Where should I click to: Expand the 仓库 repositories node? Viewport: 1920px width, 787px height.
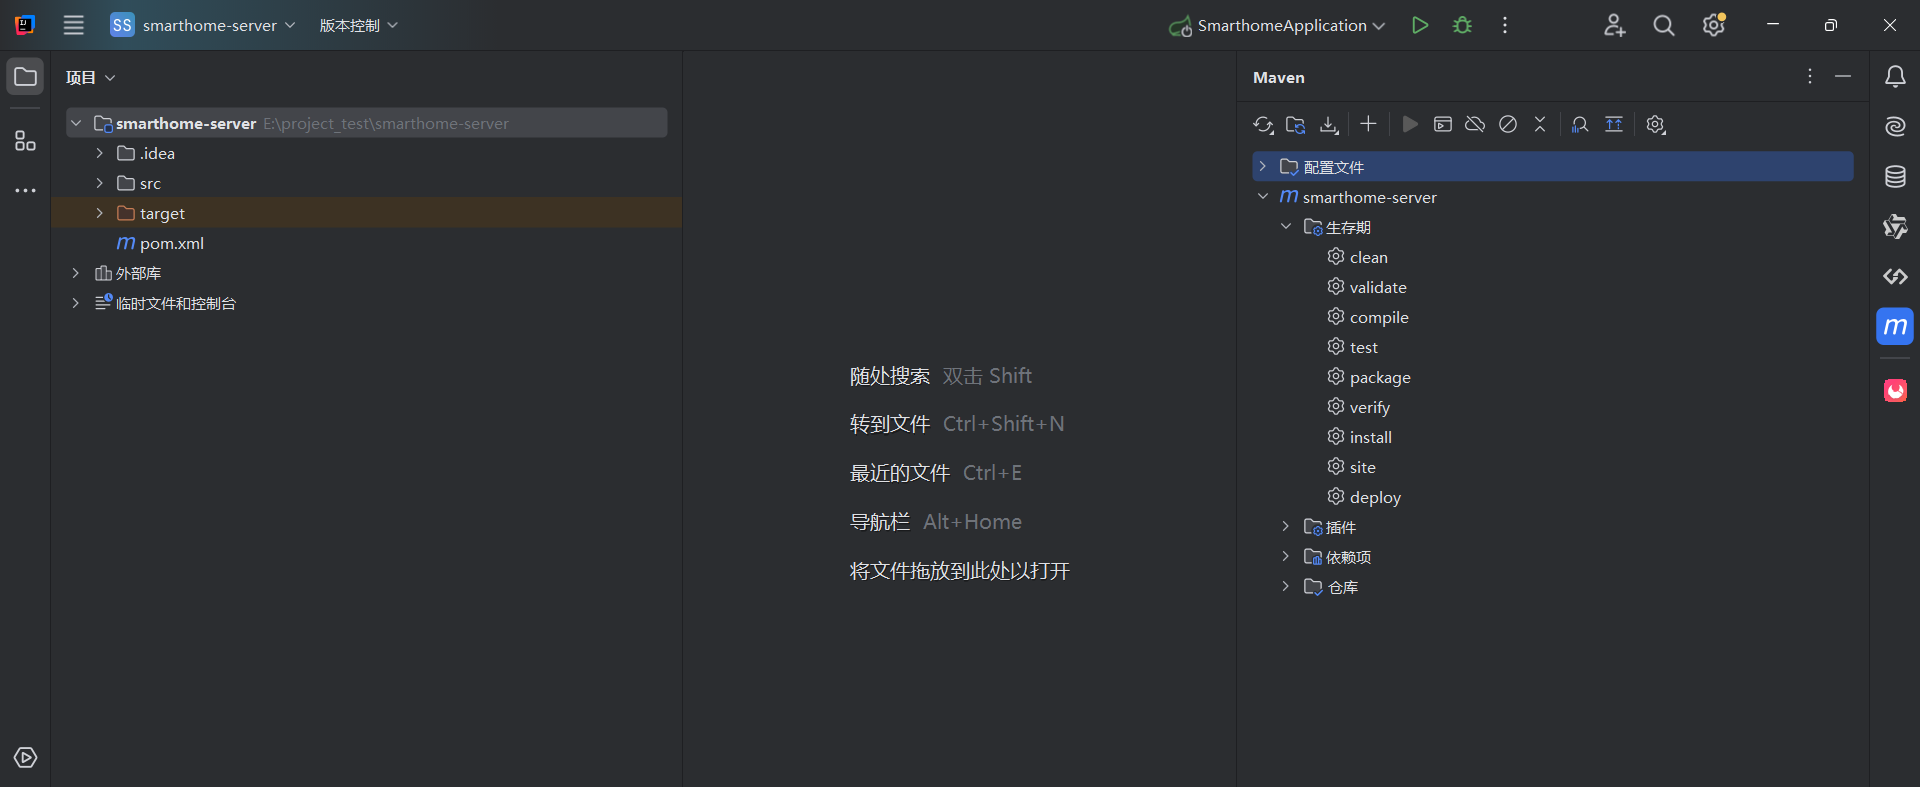(1286, 586)
